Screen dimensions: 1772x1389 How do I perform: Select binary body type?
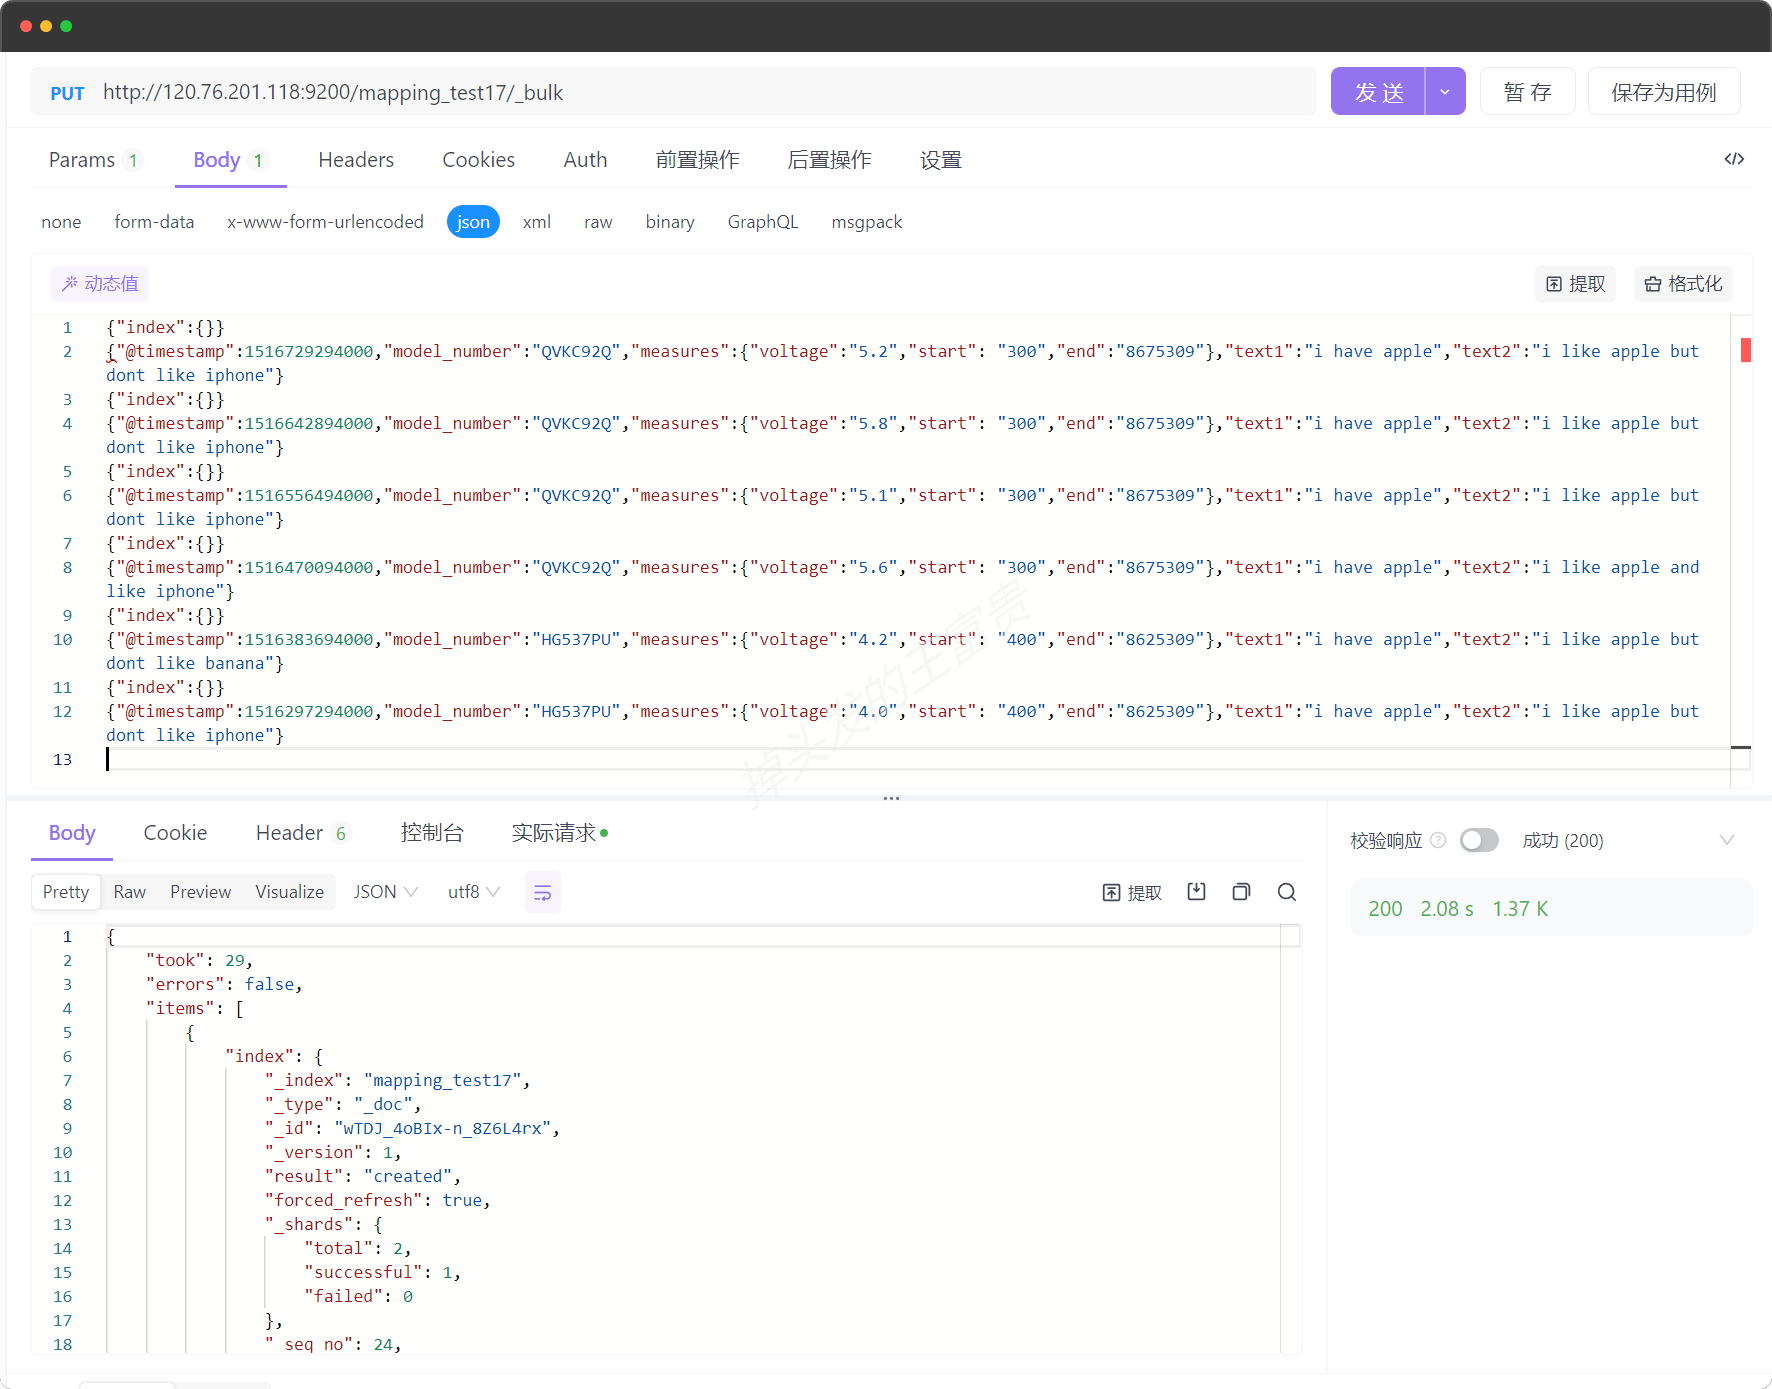pyautogui.click(x=670, y=222)
